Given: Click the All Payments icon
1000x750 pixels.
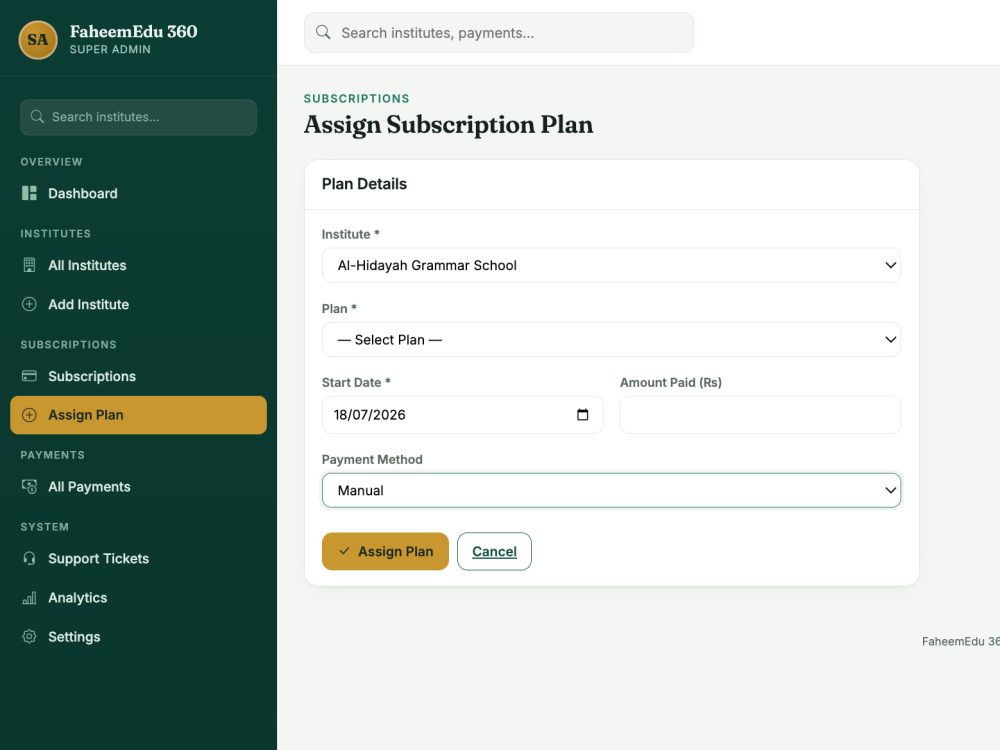Looking at the screenshot, I should 29,487.
